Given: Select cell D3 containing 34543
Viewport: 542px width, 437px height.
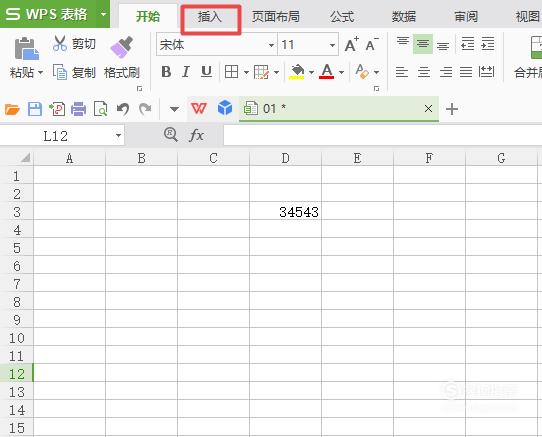Looking at the screenshot, I should pyautogui.click(x=285, y=212).
